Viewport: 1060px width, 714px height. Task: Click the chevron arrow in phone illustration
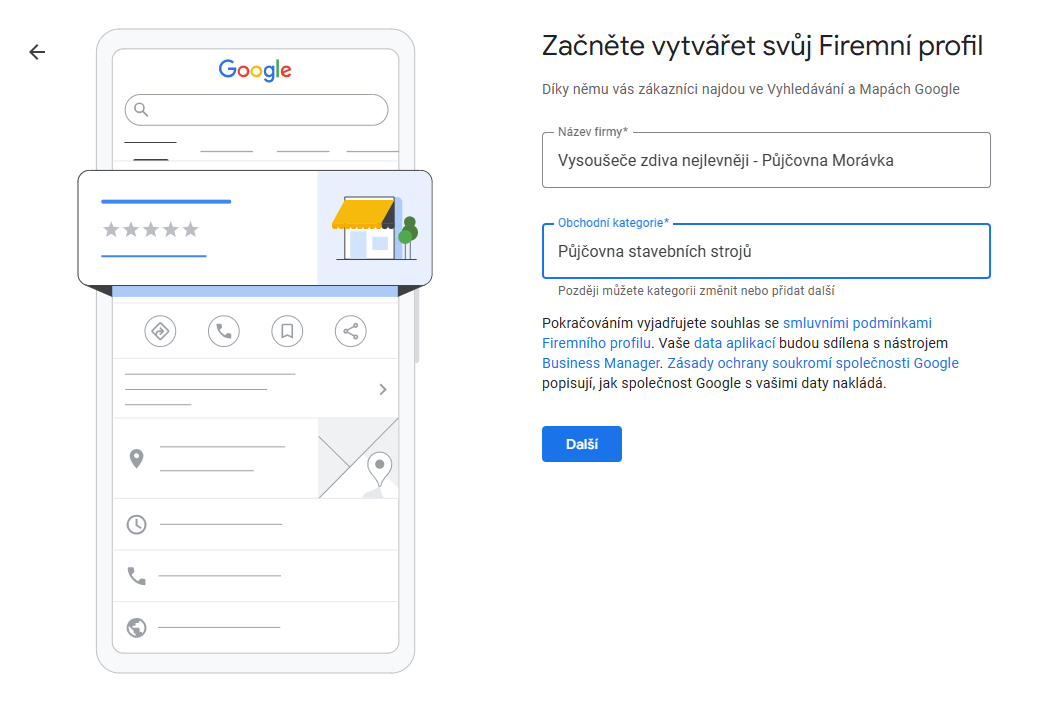tap(383, 389)
